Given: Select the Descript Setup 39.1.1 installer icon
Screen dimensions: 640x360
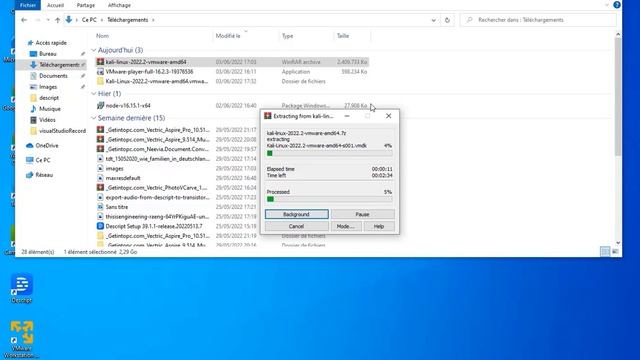Looking at the screenshot, I should pyautogui.click(x=100, y=226).
